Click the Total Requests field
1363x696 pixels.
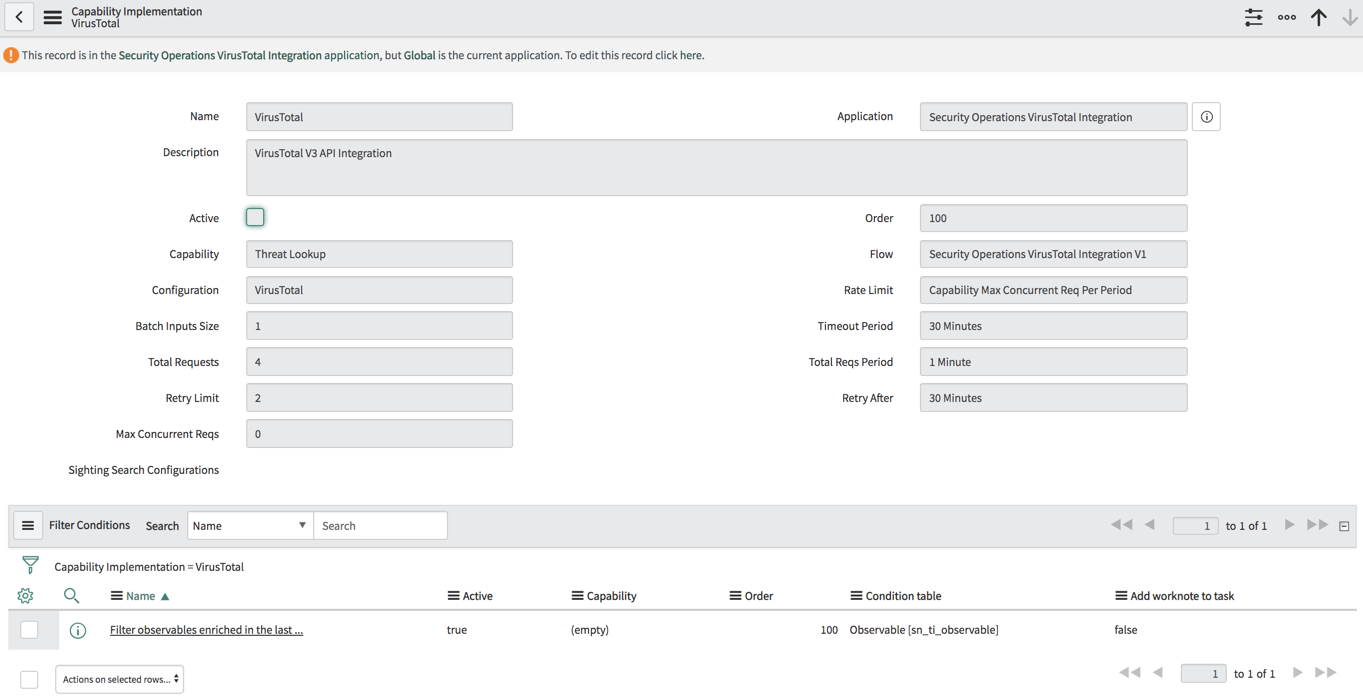[379, 362]
